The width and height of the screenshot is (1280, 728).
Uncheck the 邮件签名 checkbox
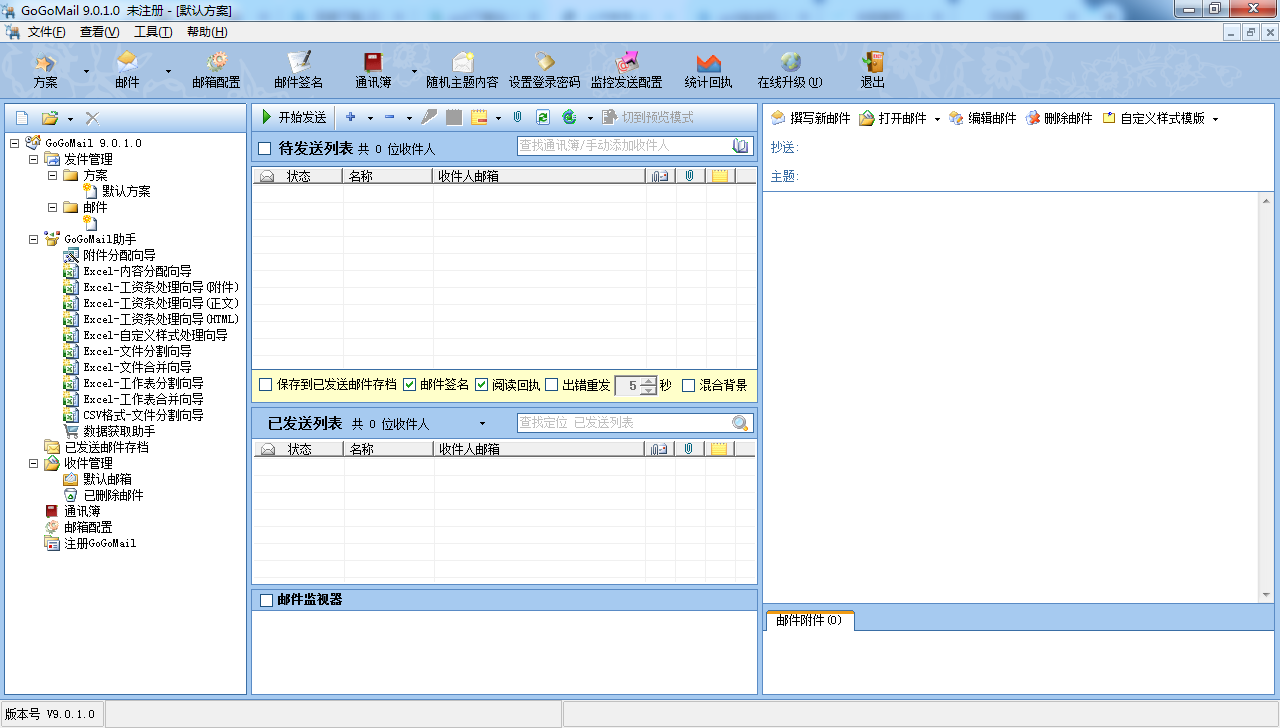(x=409, y=385)
